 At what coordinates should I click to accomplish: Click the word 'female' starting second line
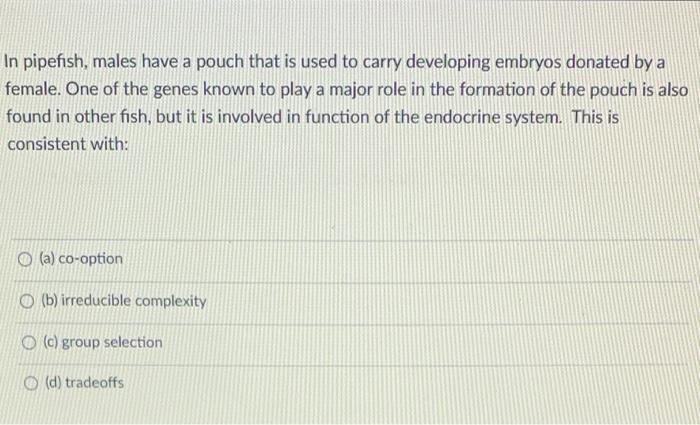33,89
